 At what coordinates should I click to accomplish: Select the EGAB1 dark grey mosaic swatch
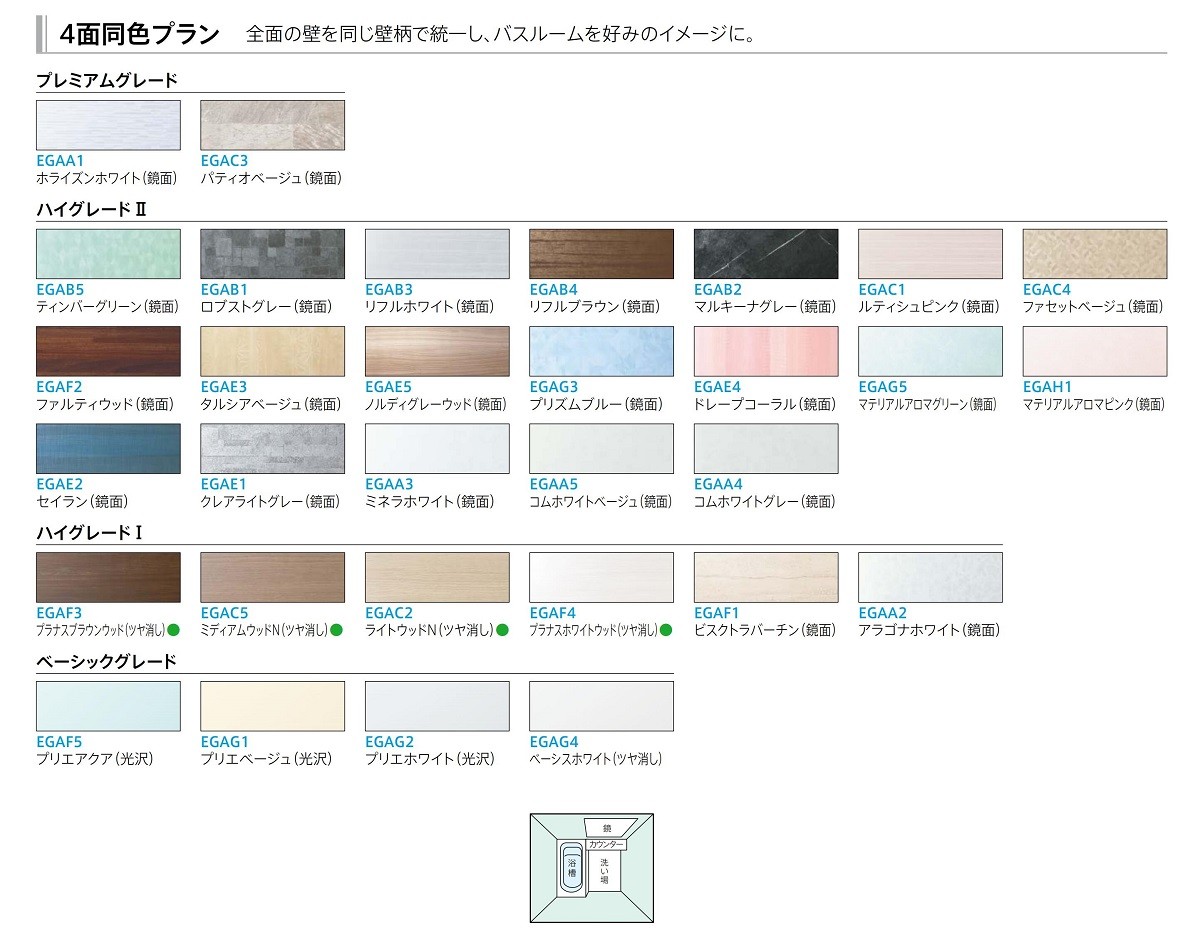click(x=272, y=254)
